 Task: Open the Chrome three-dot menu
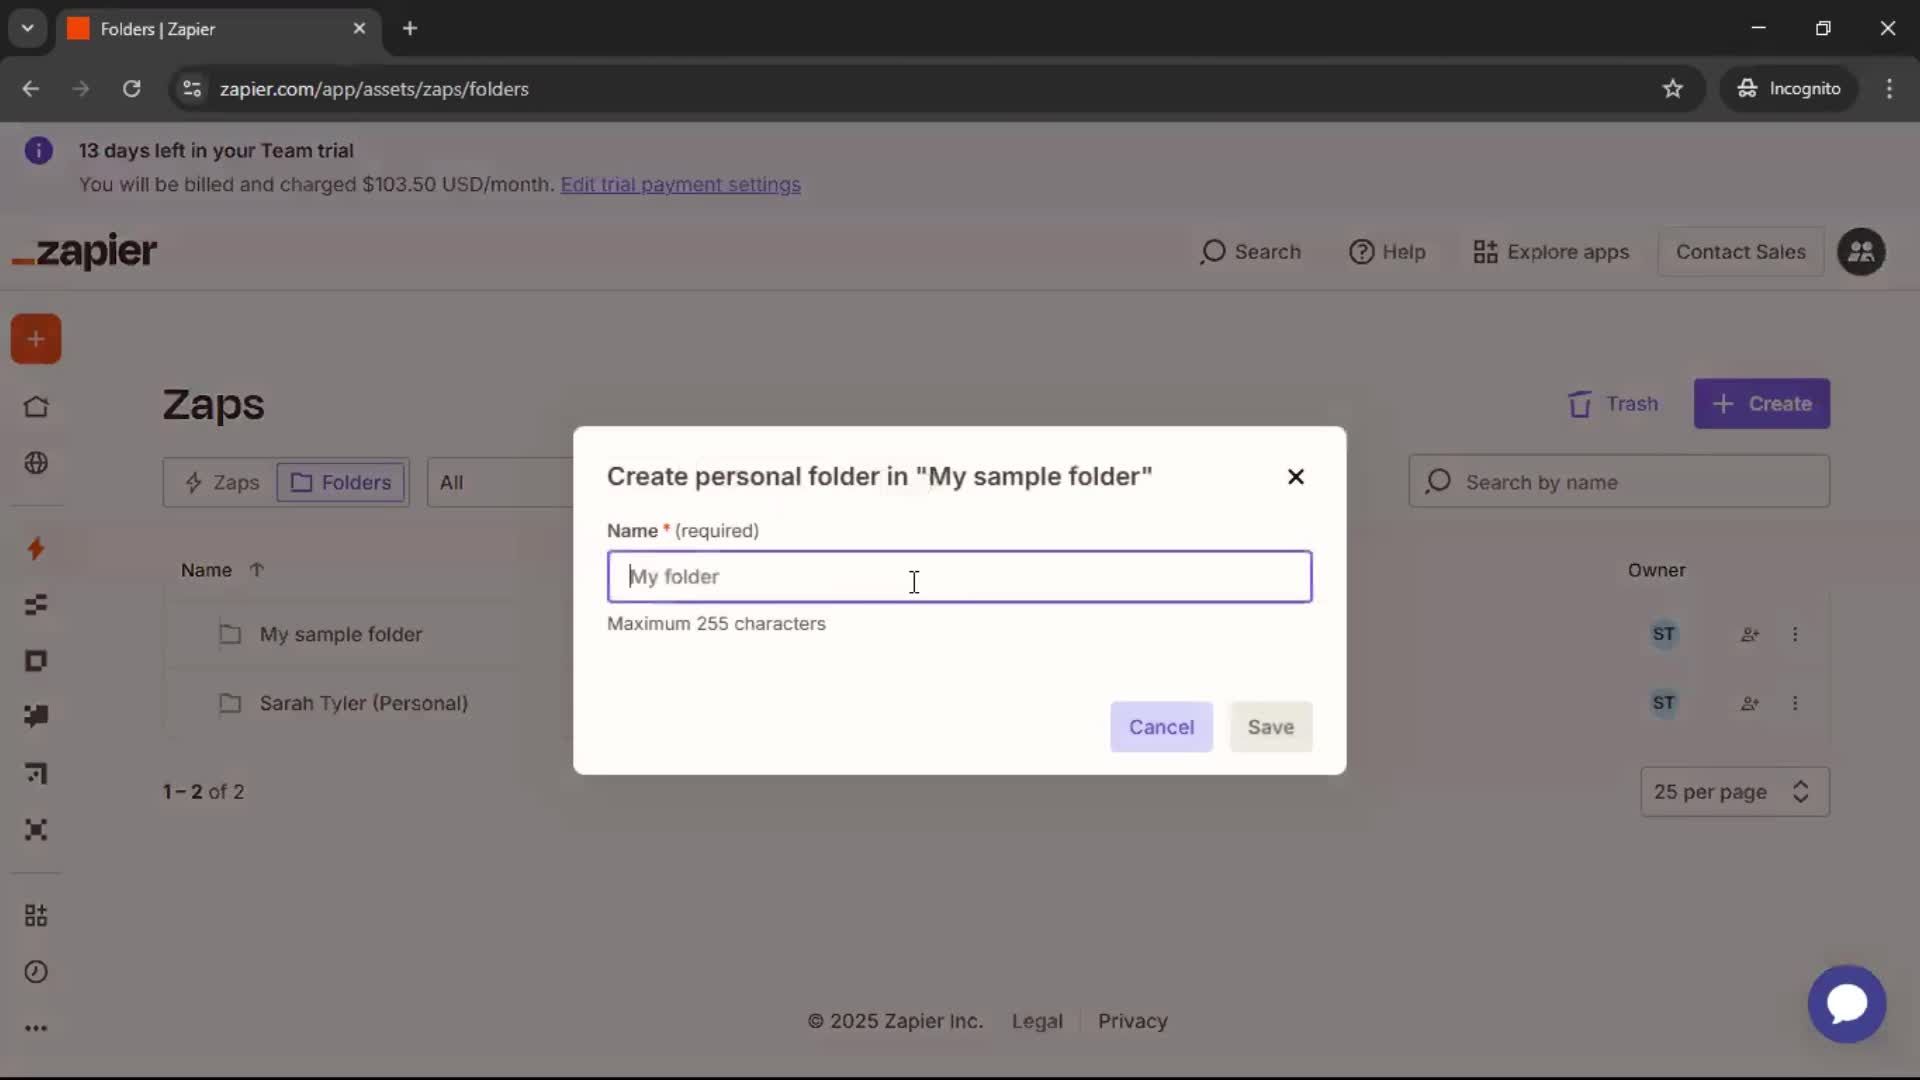pyautogui.click(x=1889, y=89)
